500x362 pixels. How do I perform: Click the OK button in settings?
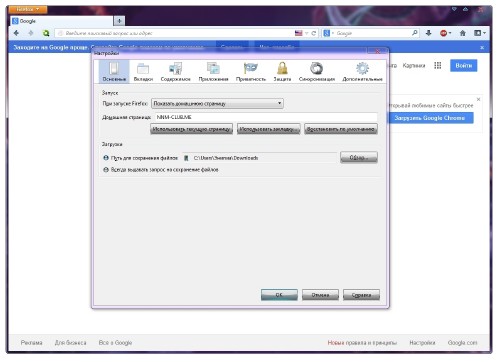click(279, 295)
